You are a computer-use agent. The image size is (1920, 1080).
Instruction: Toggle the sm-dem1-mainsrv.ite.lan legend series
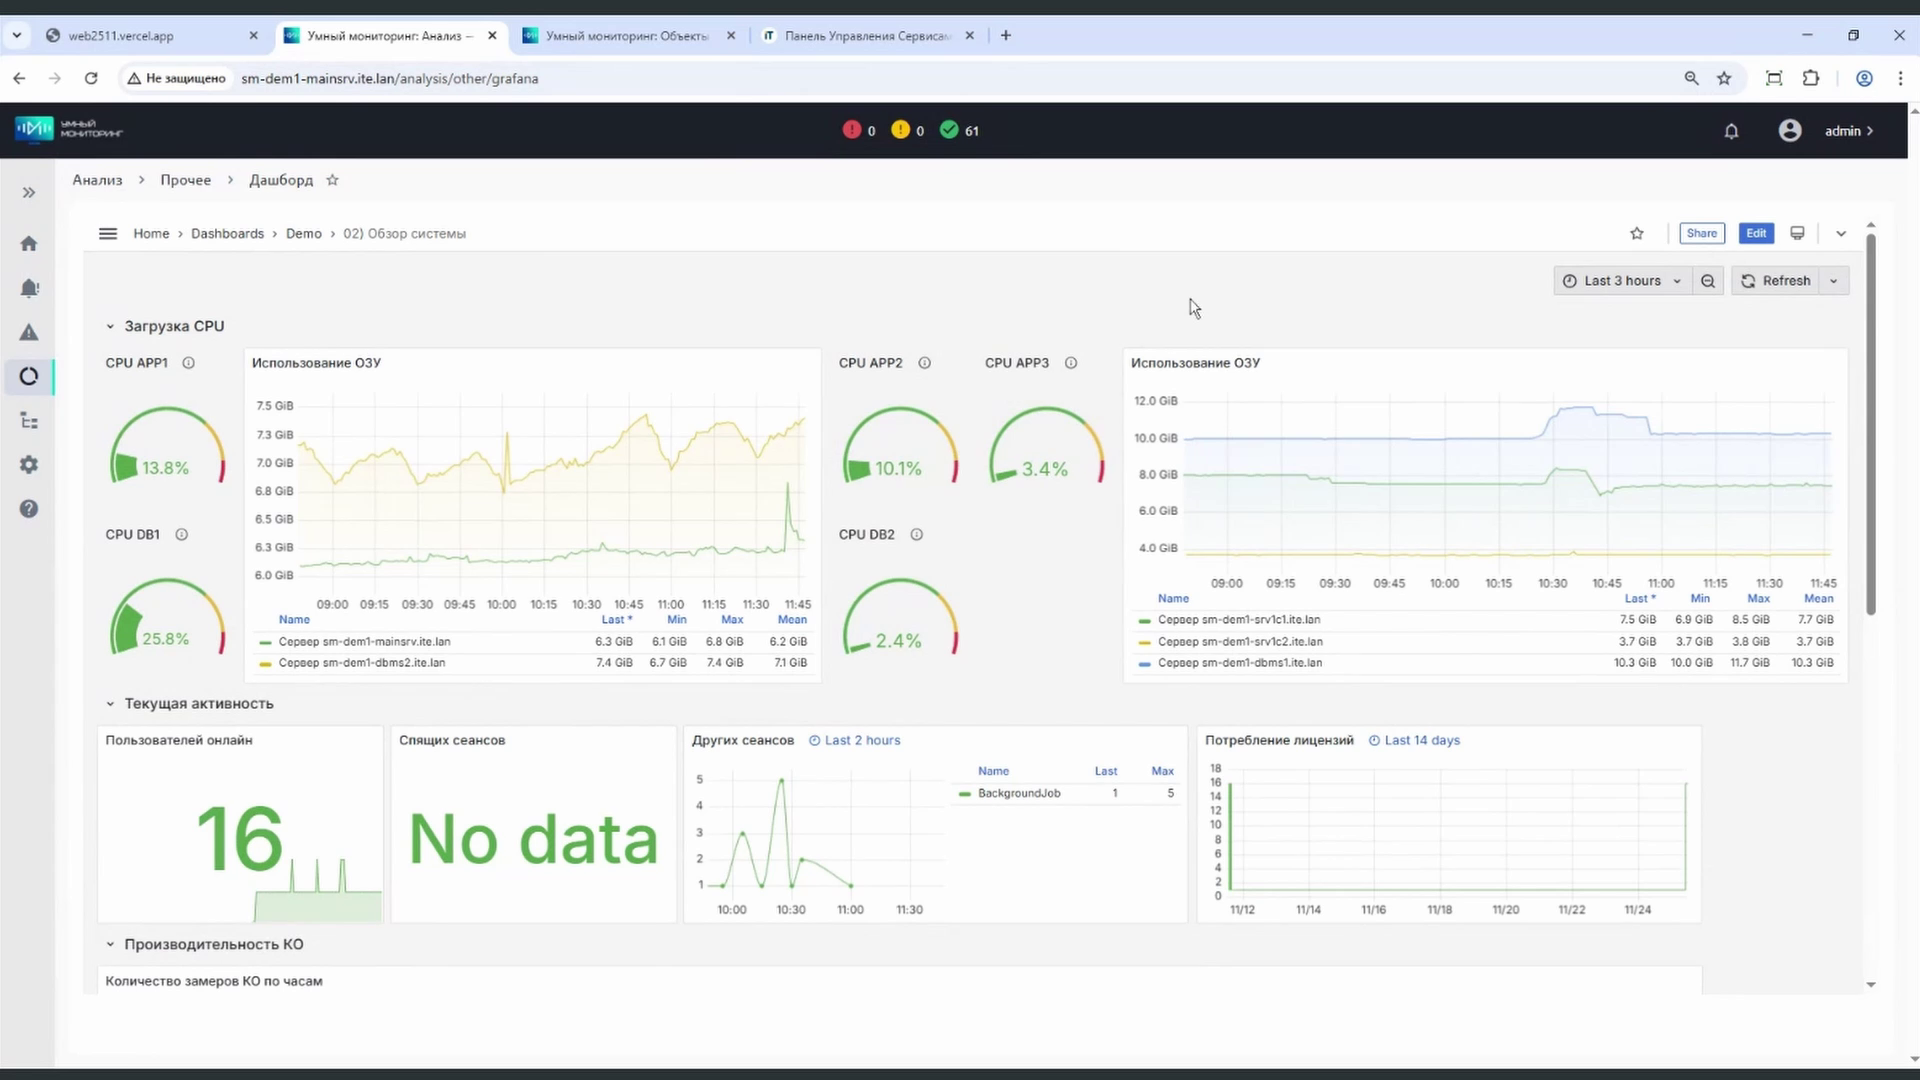click(x=364, y=642)
